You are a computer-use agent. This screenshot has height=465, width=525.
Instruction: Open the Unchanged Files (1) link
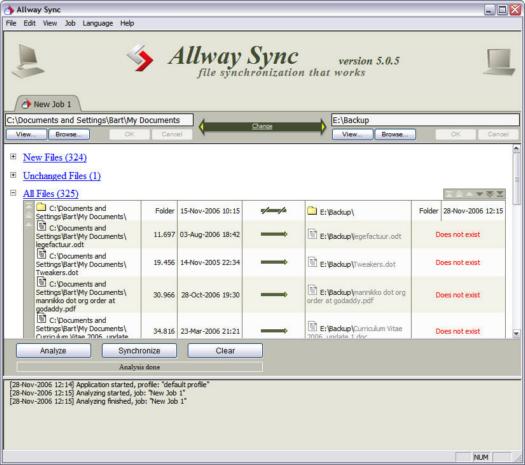(x=62, y=176)
